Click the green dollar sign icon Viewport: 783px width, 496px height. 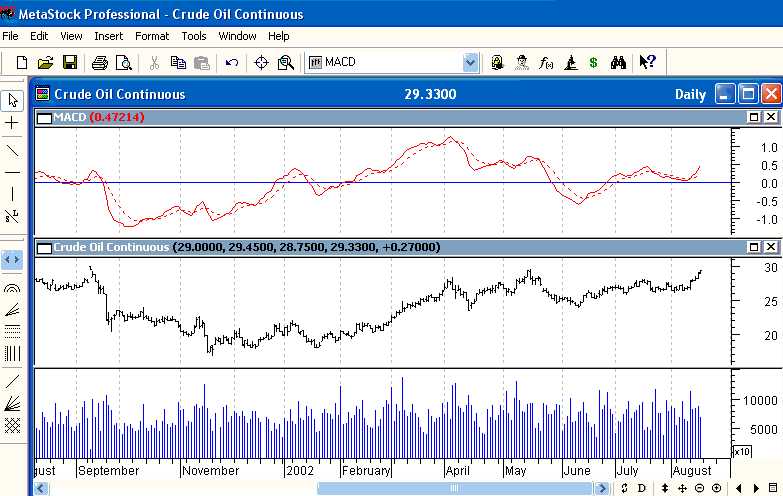point(593,63)
